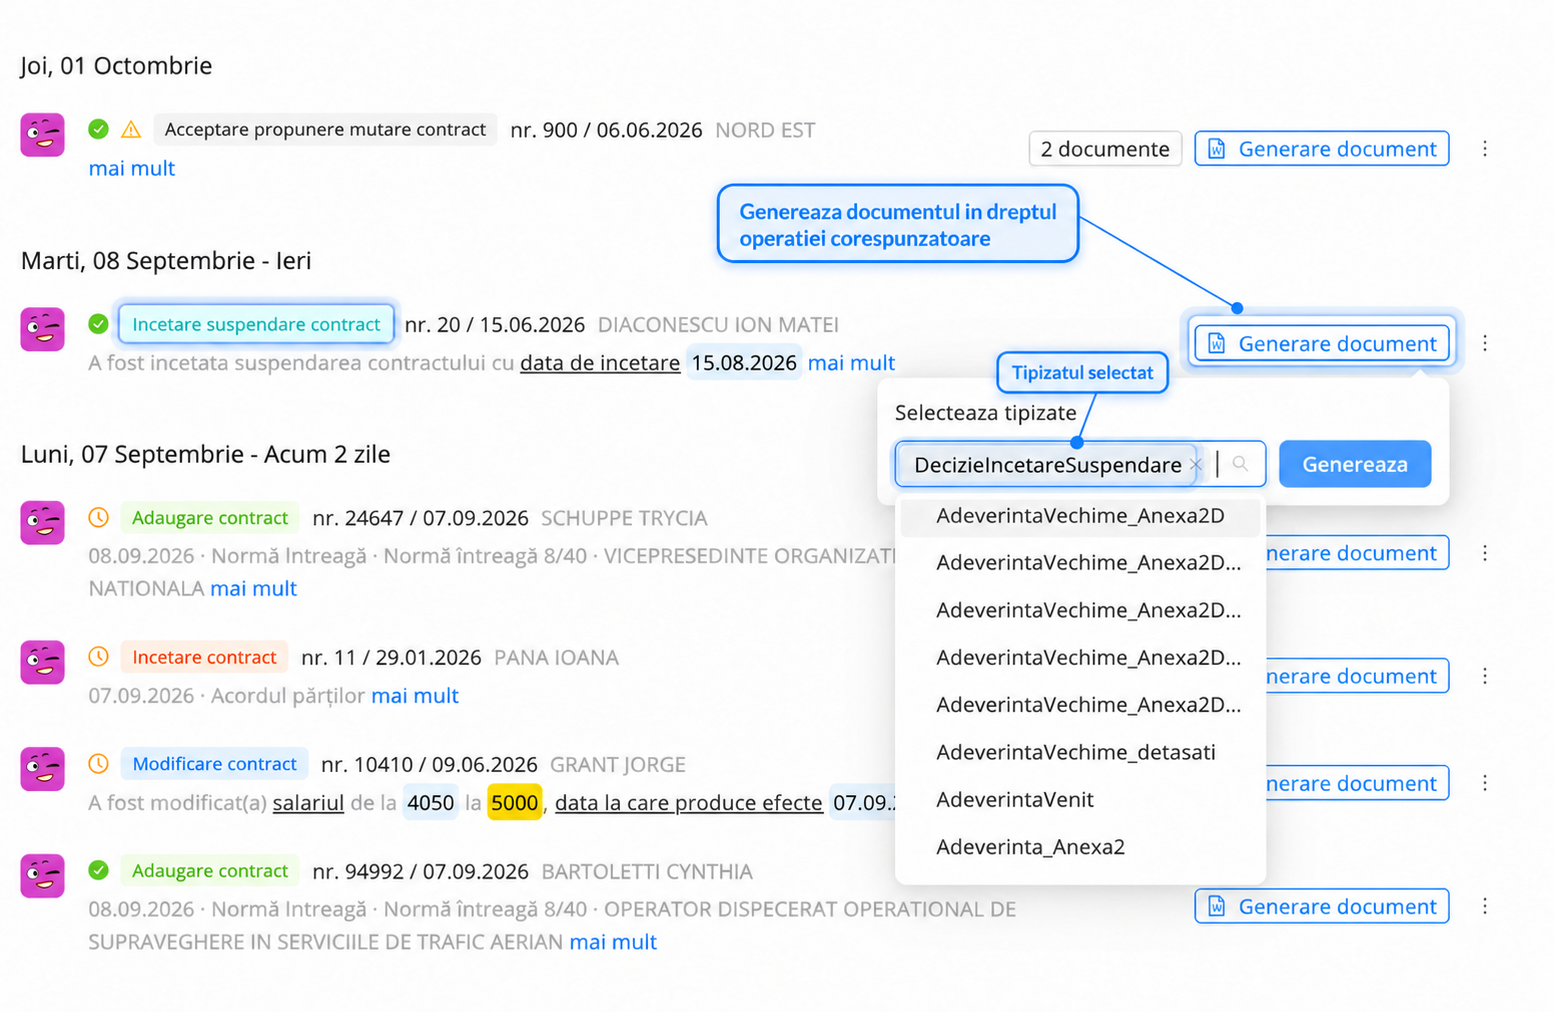Open the three-dot menu for SCHUPPE TRYCIA row

[x=1485, y=553]
